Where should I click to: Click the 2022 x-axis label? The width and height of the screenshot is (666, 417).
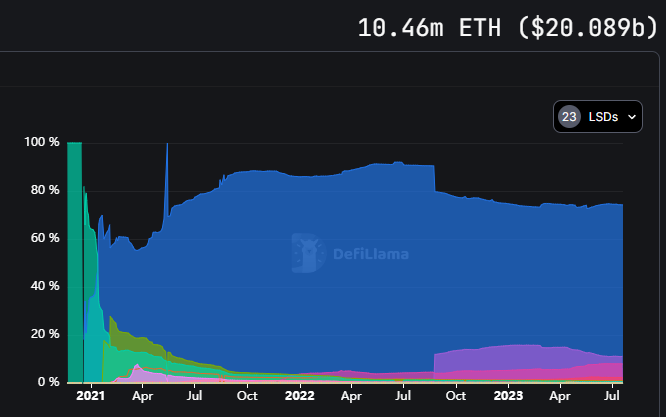click(x=299, y=396)
